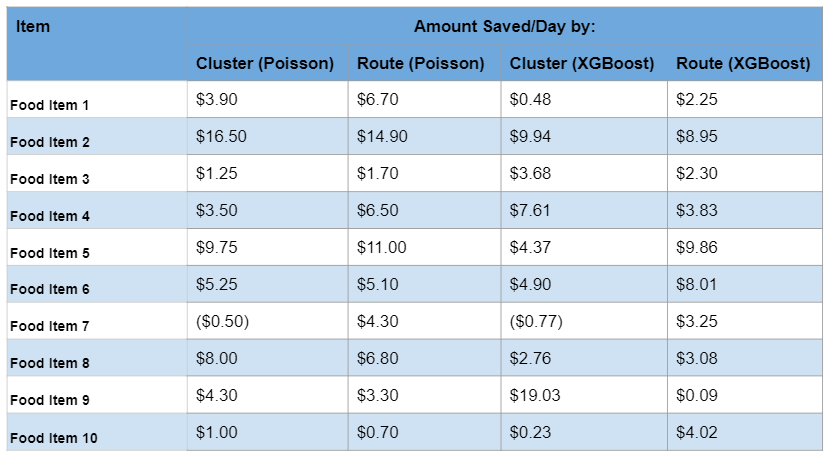Select the "Food Item 7" row label

click(50, 326)
